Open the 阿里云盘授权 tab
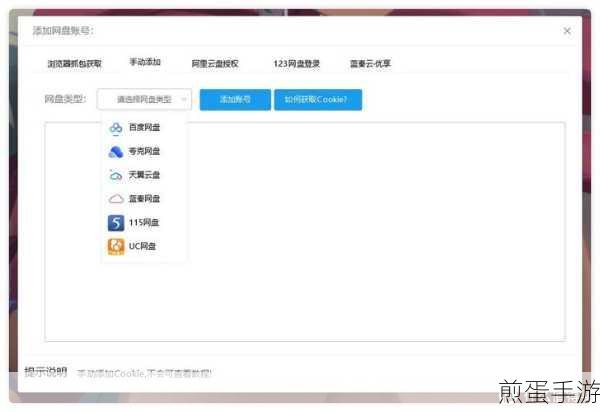The width and height of the screenshot is (600, 412). 215,64
